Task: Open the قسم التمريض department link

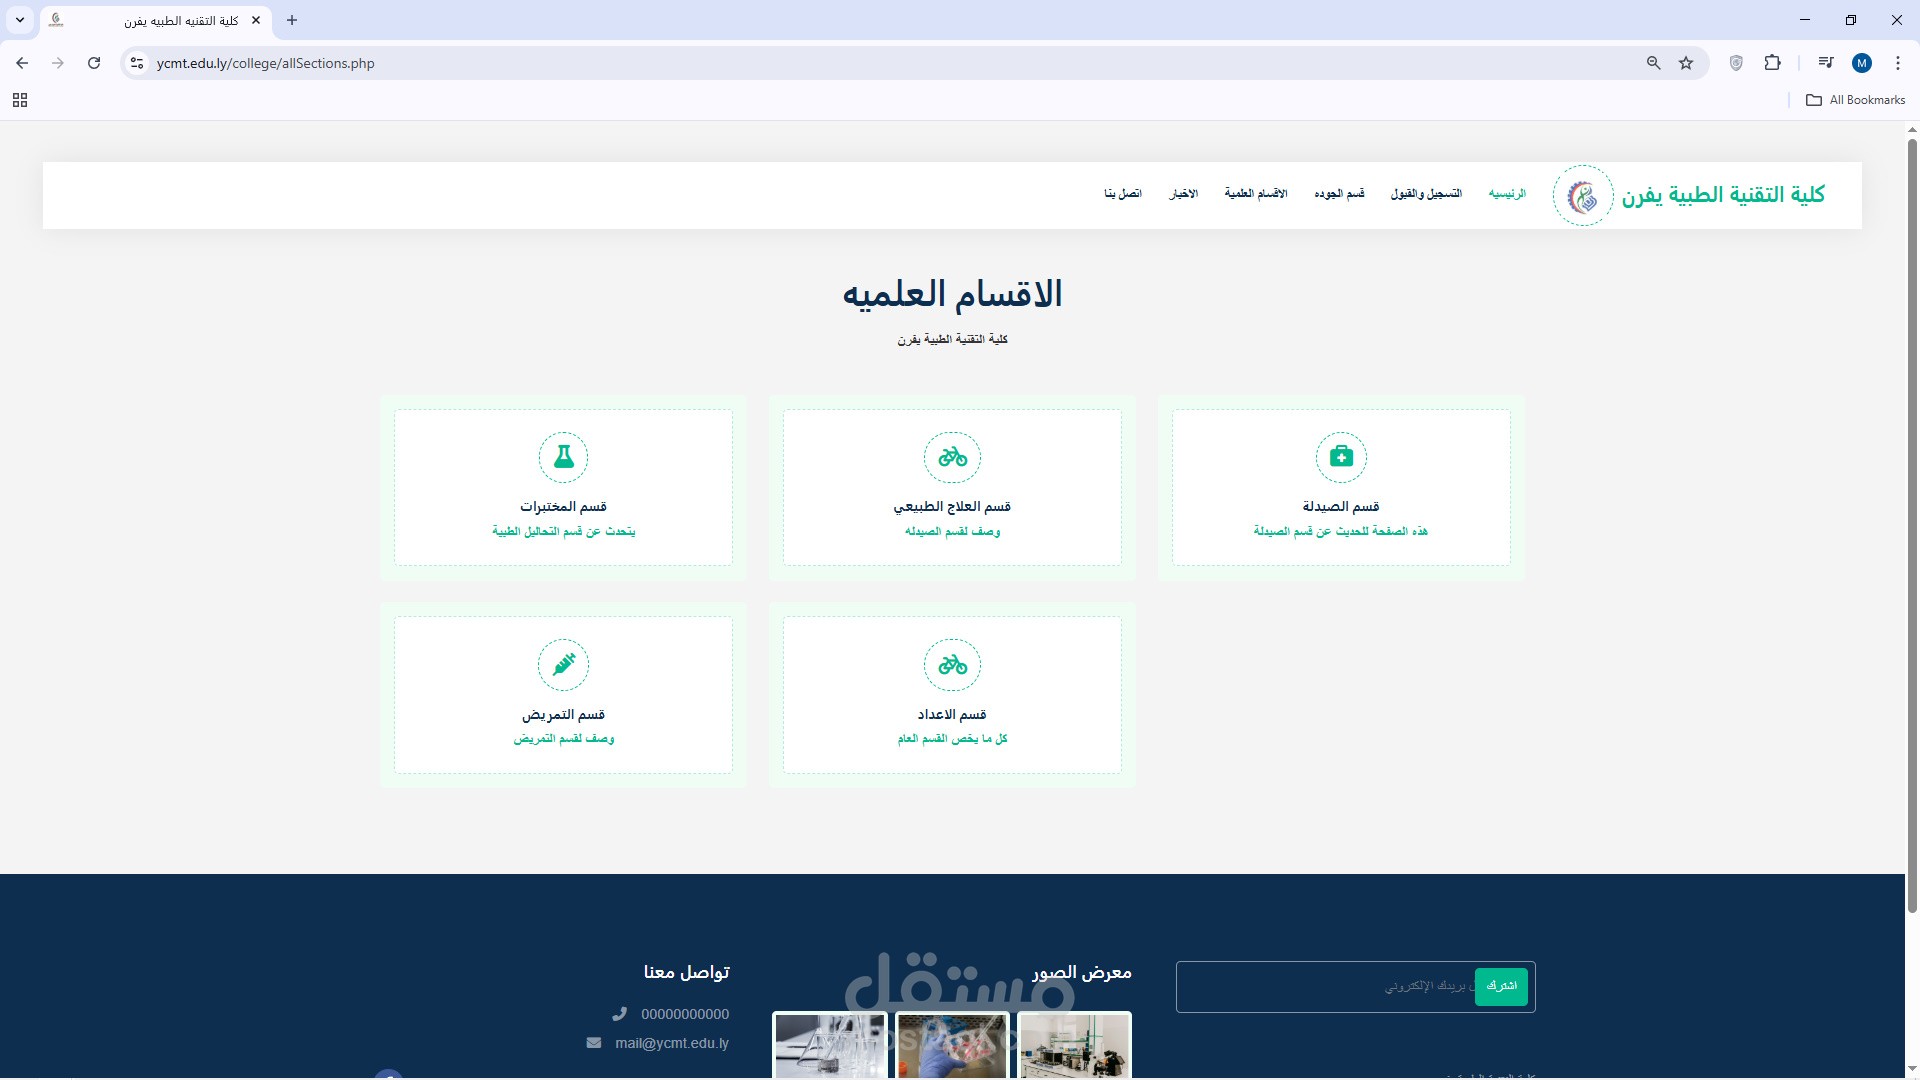Action: pyautogui.click(x=563, y=714)
